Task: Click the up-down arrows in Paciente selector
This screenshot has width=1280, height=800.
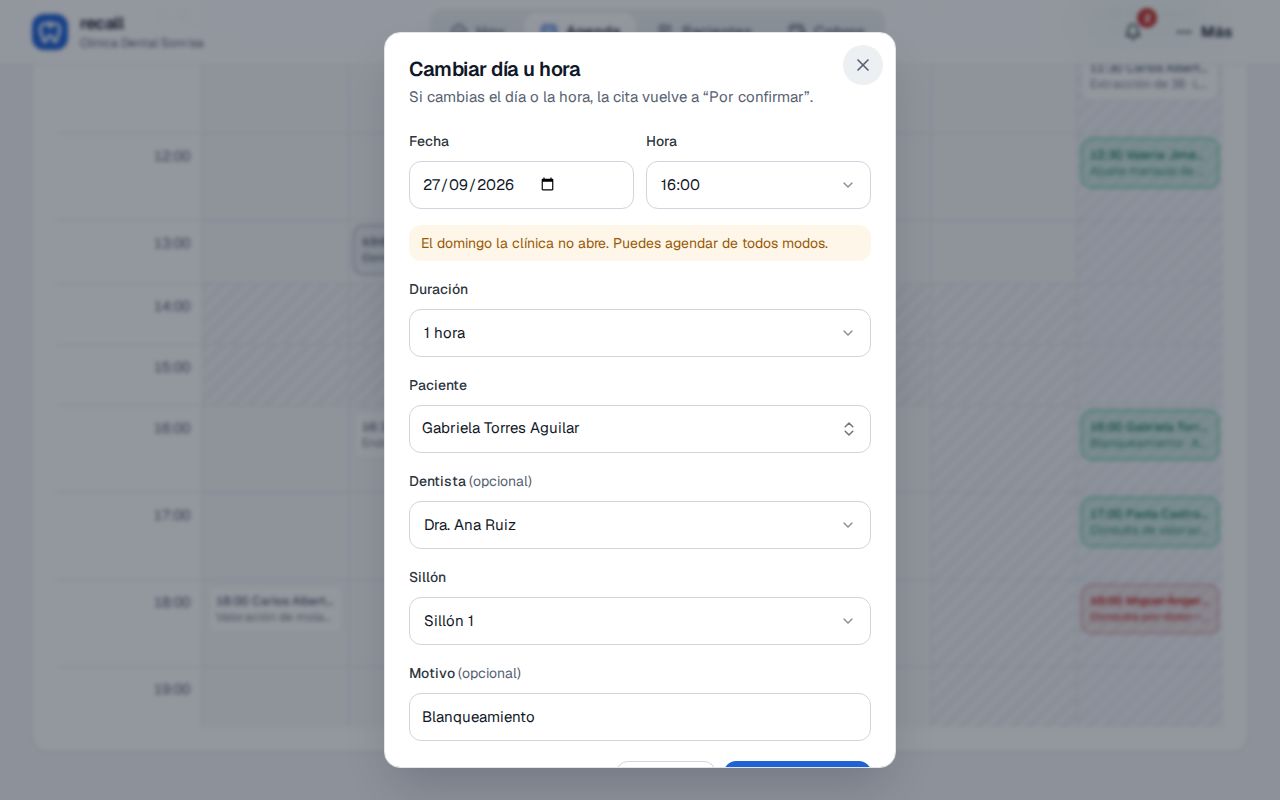Action: (848, 429)
